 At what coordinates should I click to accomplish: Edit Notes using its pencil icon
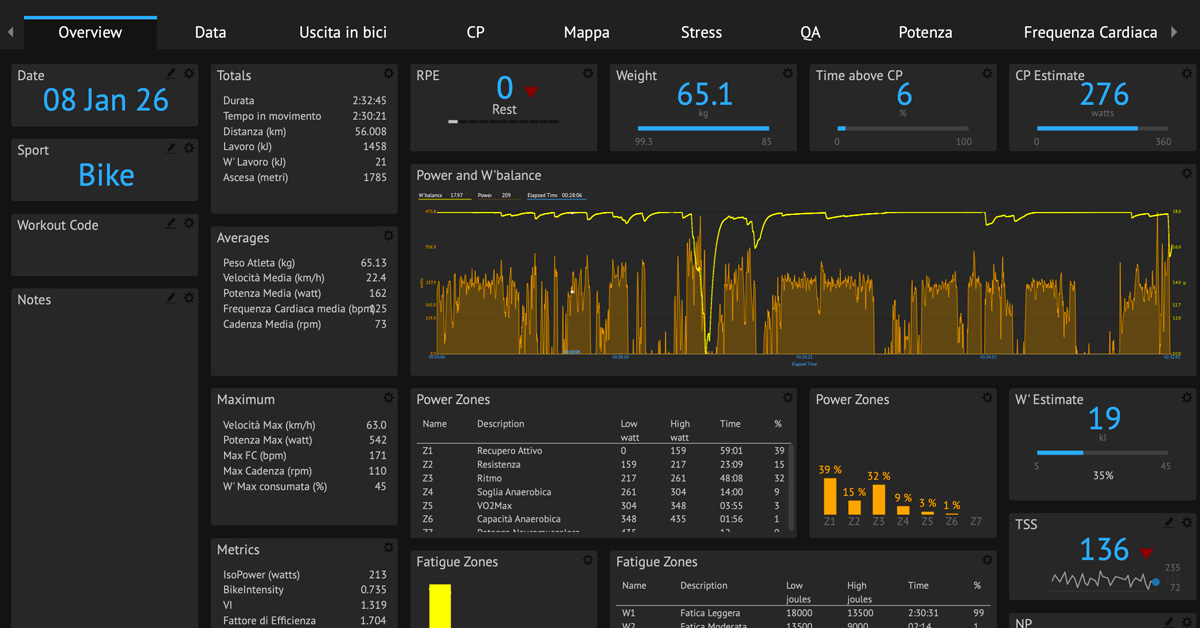click(x=171, y=298)
